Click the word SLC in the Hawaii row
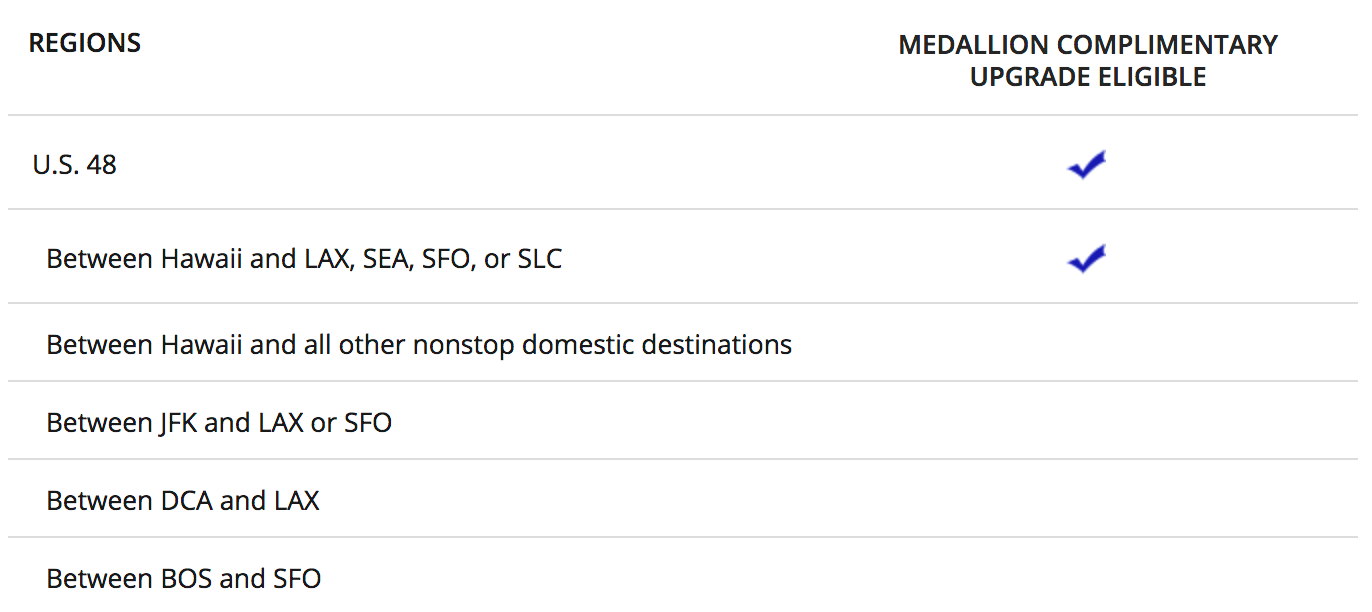The image size is (1372, 612). (x=540, y=259)
